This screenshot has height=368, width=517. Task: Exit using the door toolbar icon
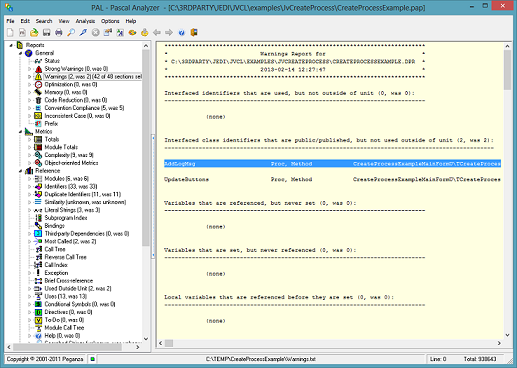click(194, 32)
